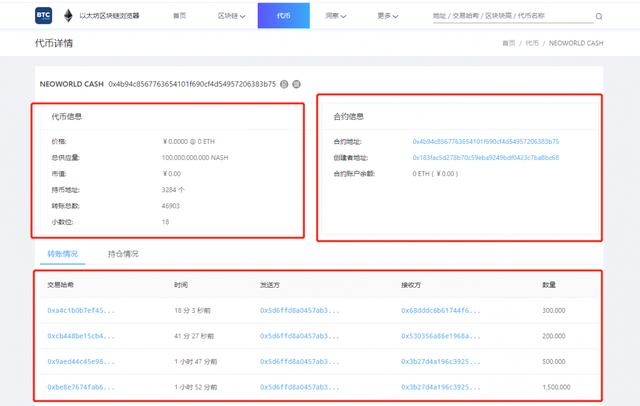Expand the 区块链 dropdown menu
Image resolution: width=640 pixels, height=406 pixels.
pyautogui.click(x=231, y=16)
